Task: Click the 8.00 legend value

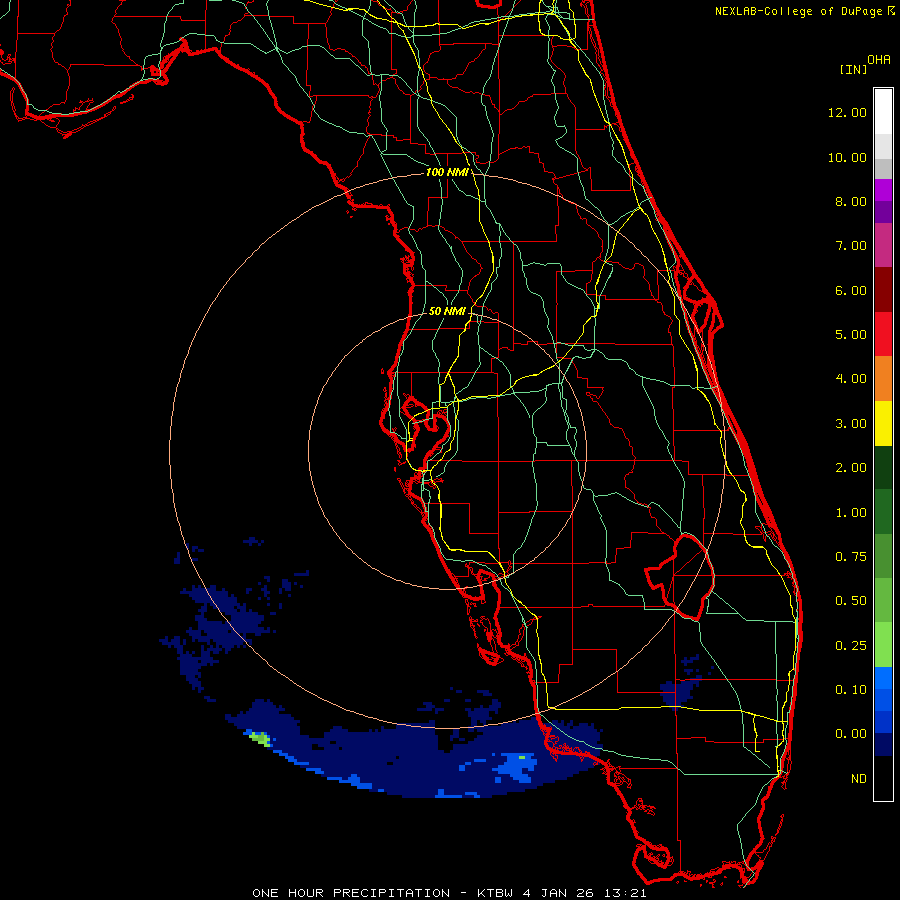Action: click(x=851, y=201)
